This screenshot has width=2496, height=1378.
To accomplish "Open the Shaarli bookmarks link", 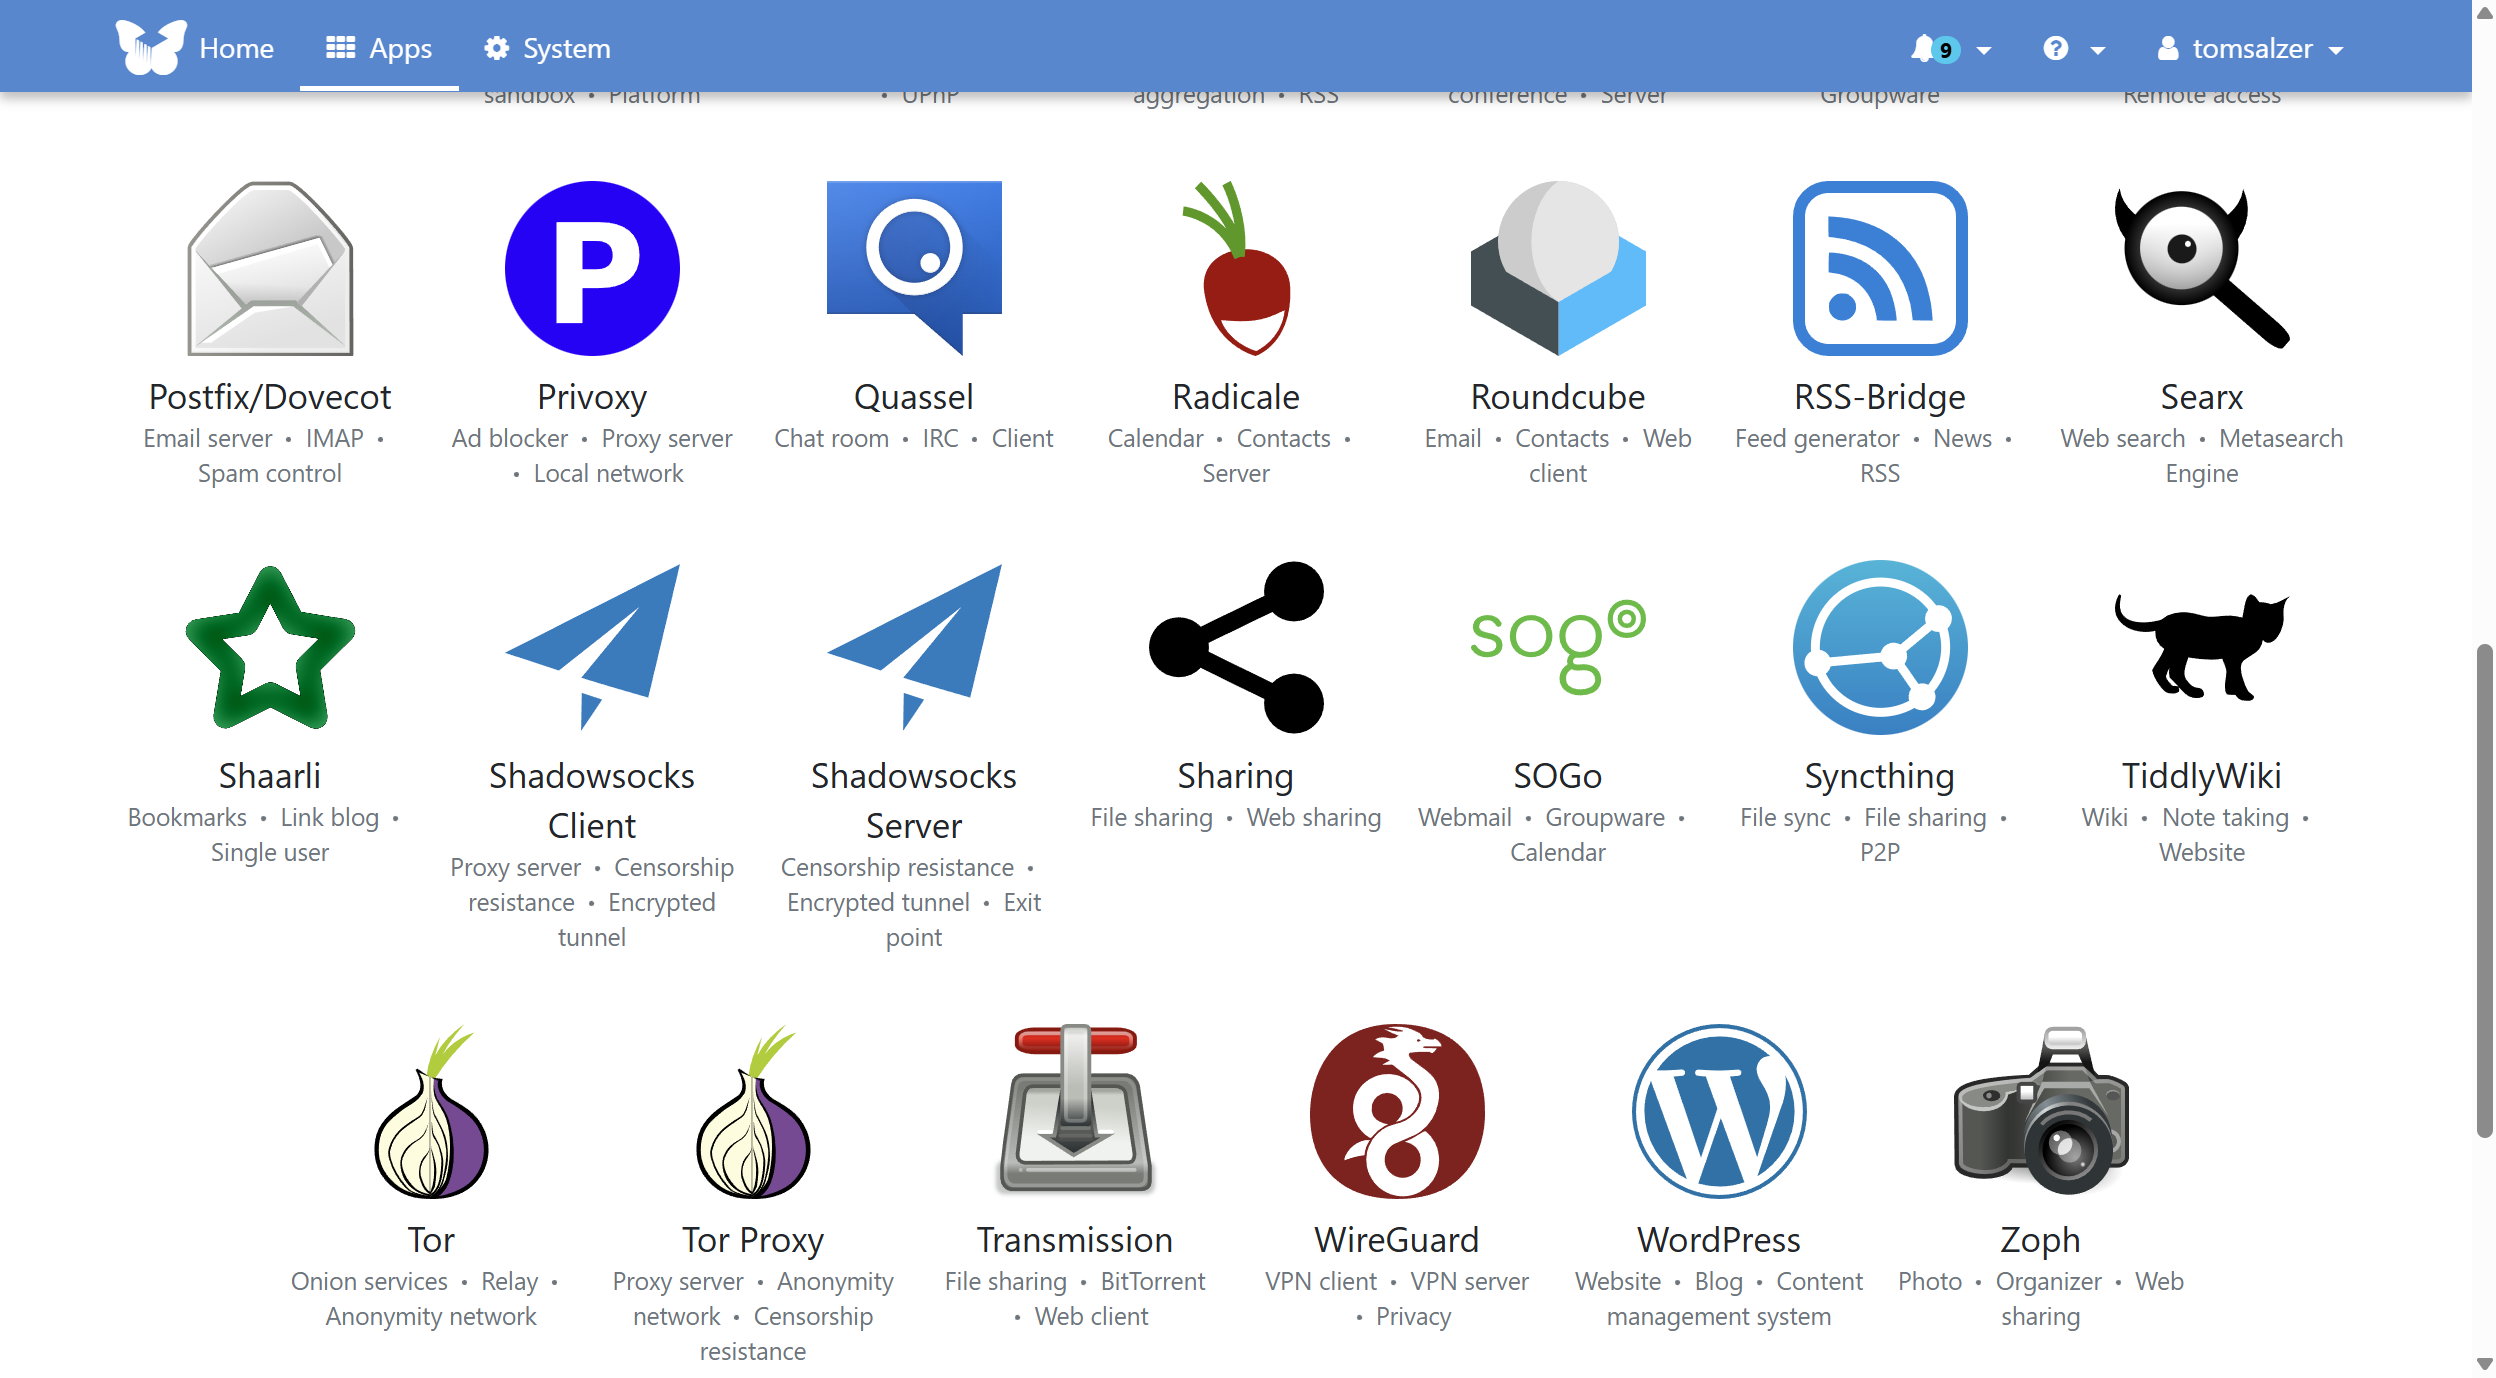I will point(269,645).
